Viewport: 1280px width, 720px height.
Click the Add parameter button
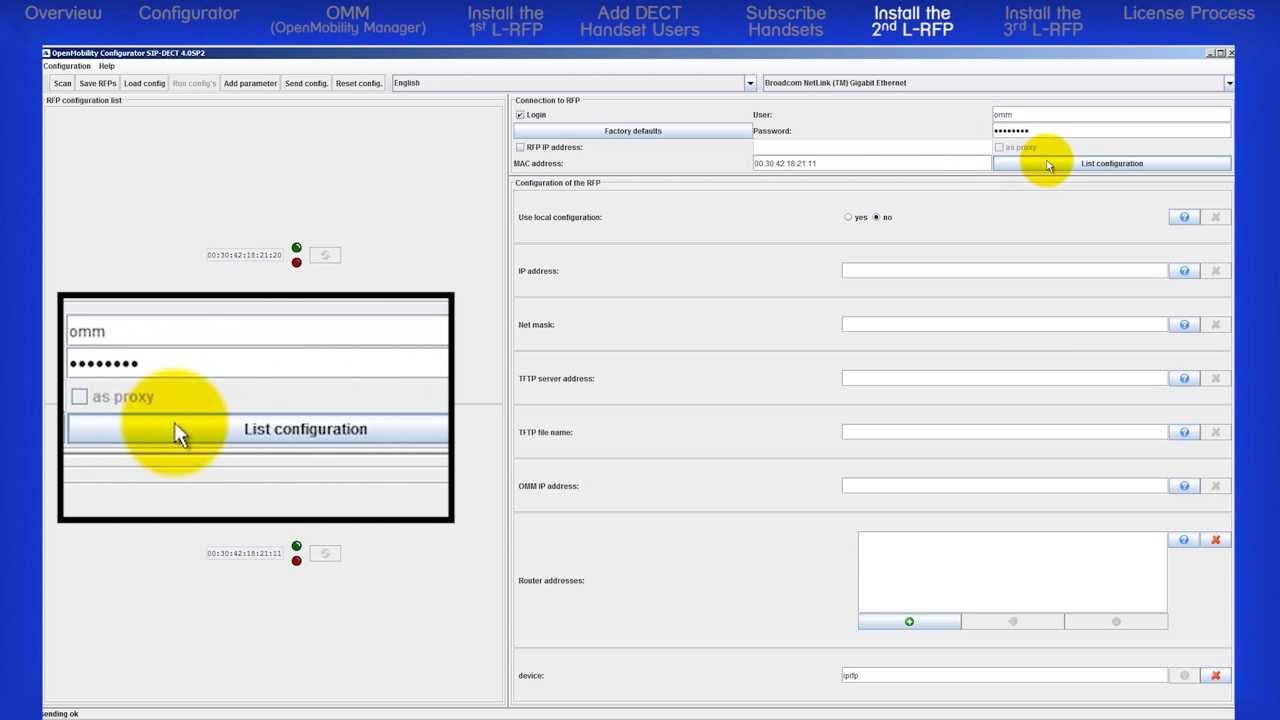click(x=250, y=83)
